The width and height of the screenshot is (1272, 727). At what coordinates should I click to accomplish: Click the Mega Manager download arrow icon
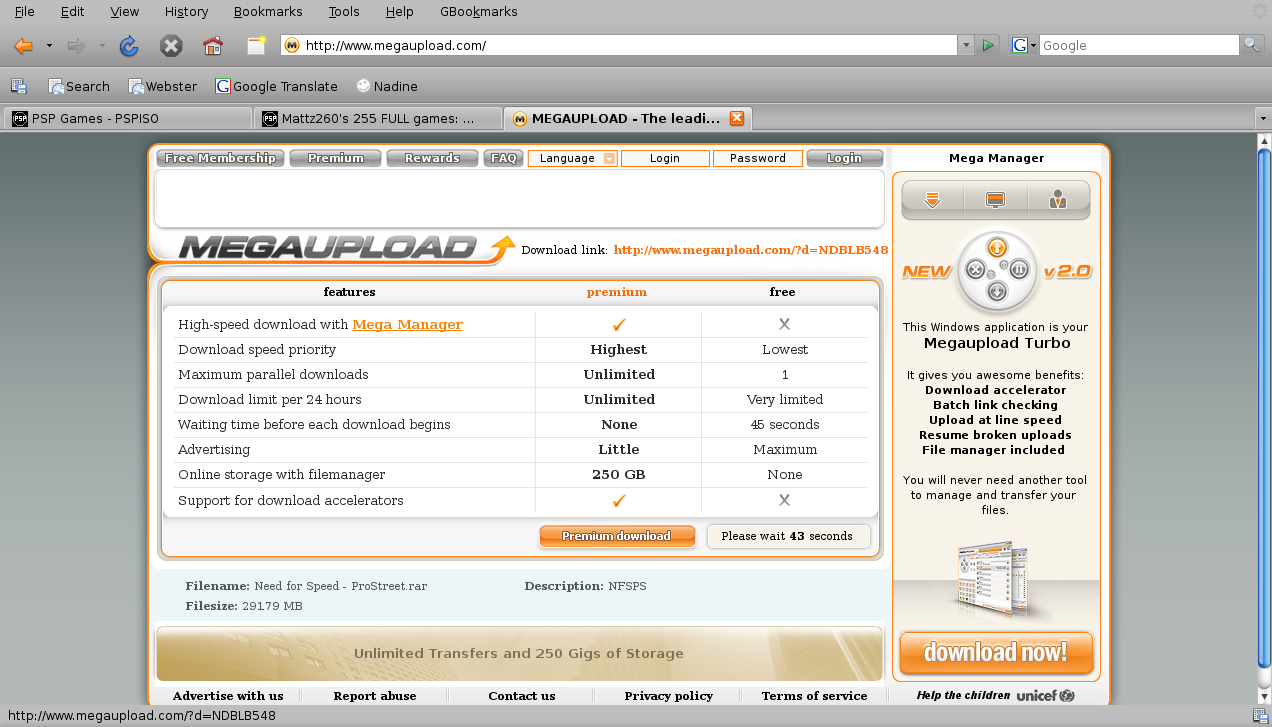coord(933,199)
